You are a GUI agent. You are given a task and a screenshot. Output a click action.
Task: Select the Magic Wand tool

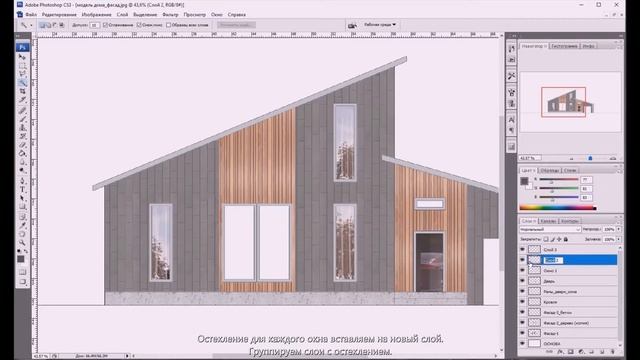point(22,82)
